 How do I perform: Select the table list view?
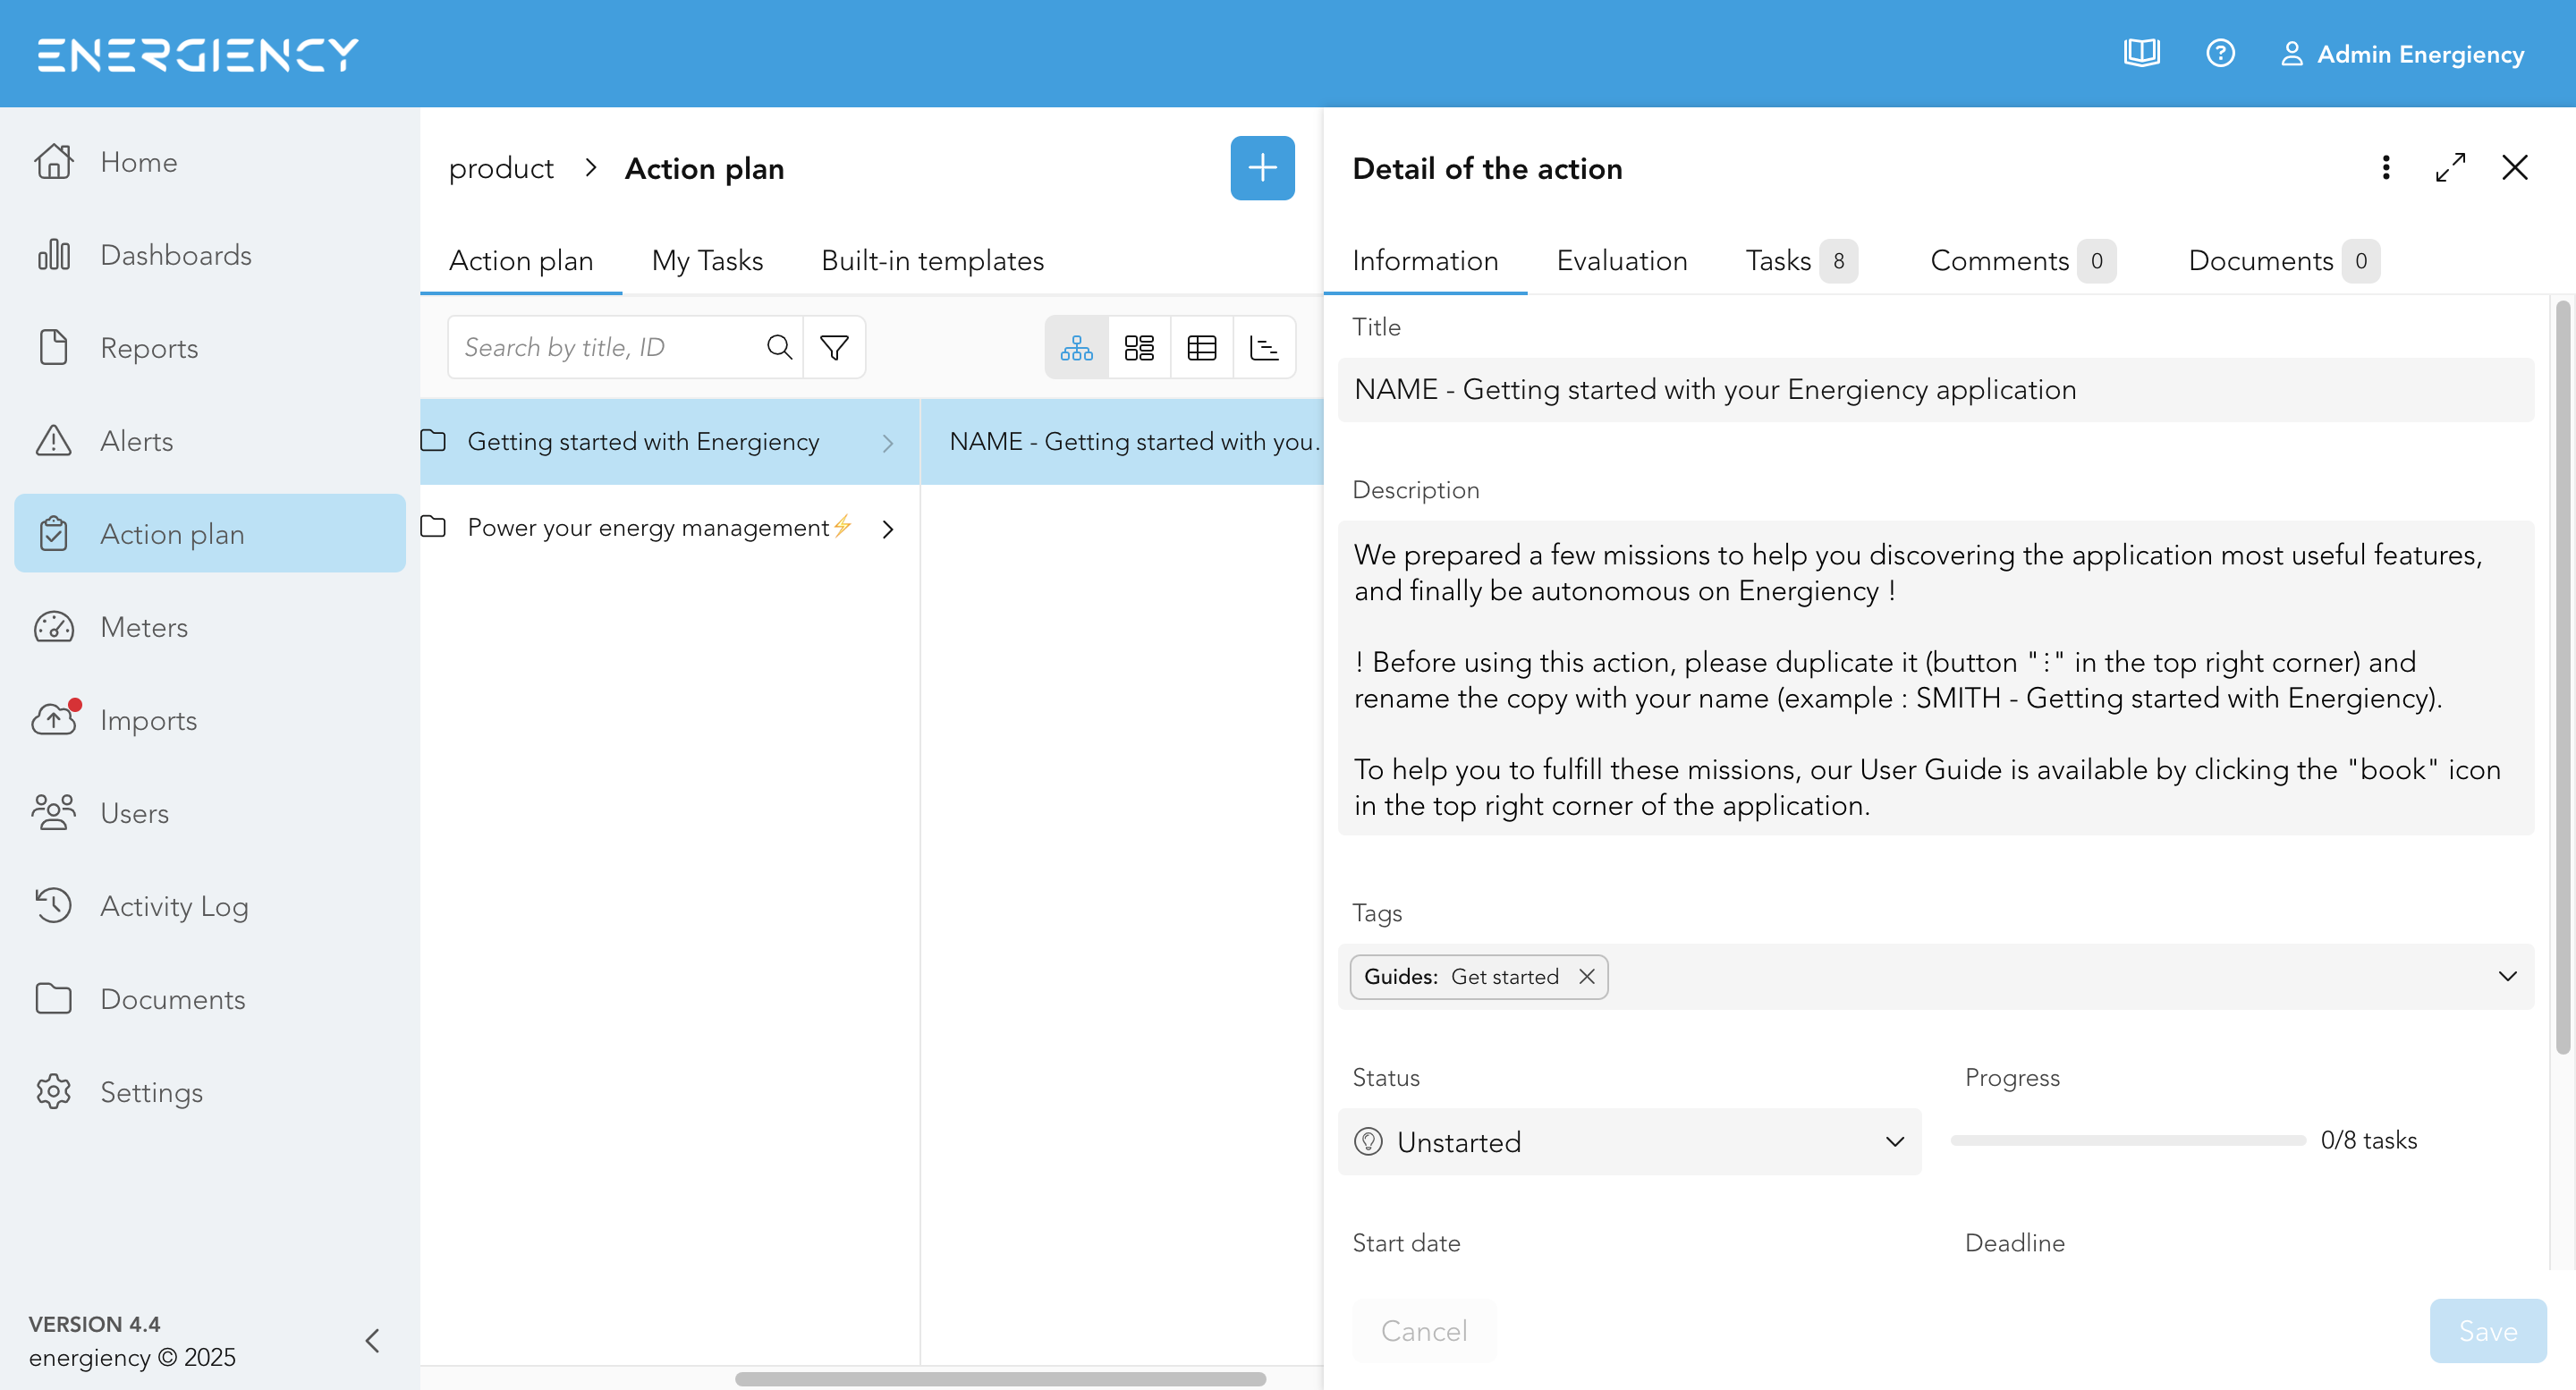1202,347
